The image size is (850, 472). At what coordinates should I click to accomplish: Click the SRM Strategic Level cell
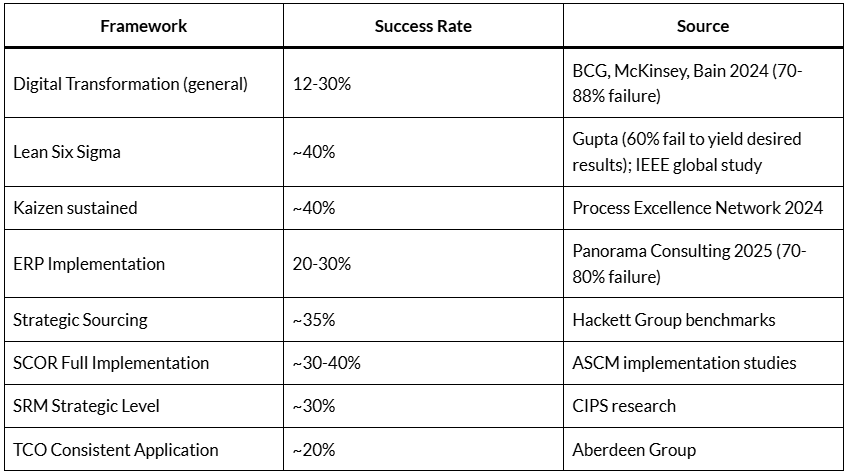(86, 406)
